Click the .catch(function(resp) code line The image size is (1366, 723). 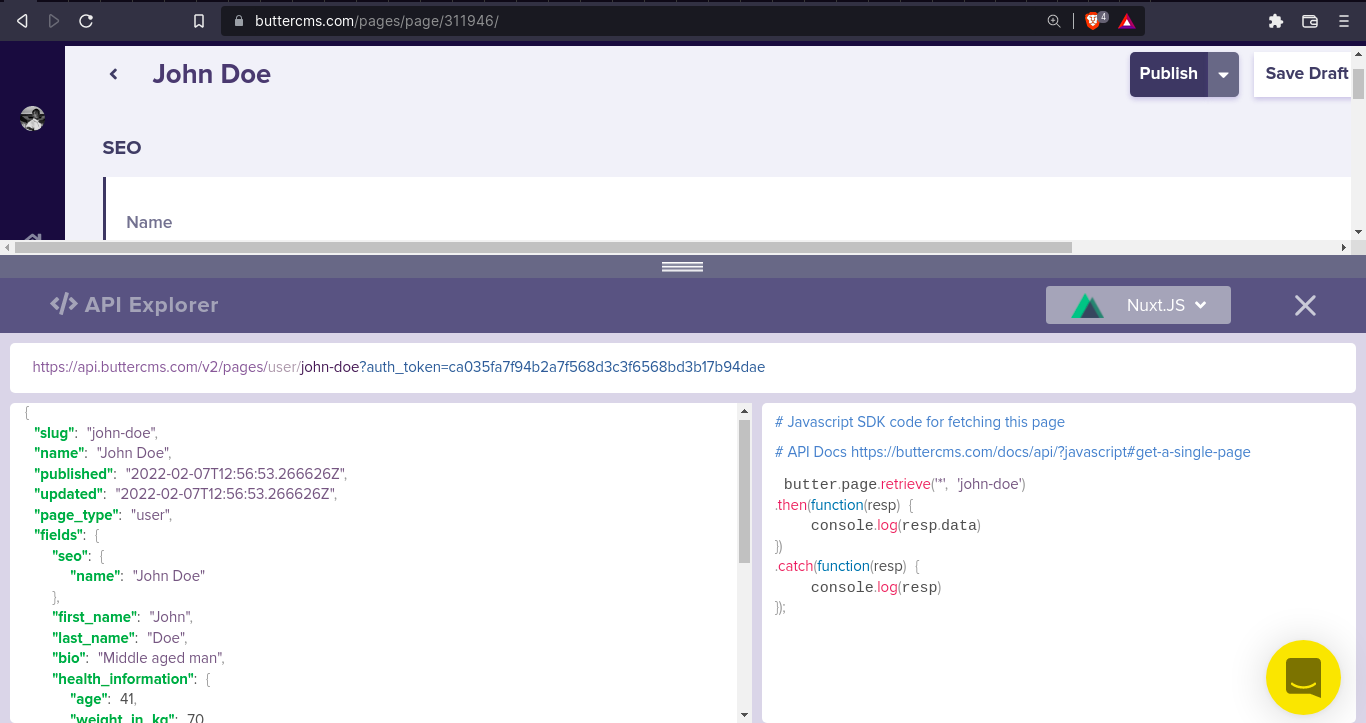click(848, 566)
